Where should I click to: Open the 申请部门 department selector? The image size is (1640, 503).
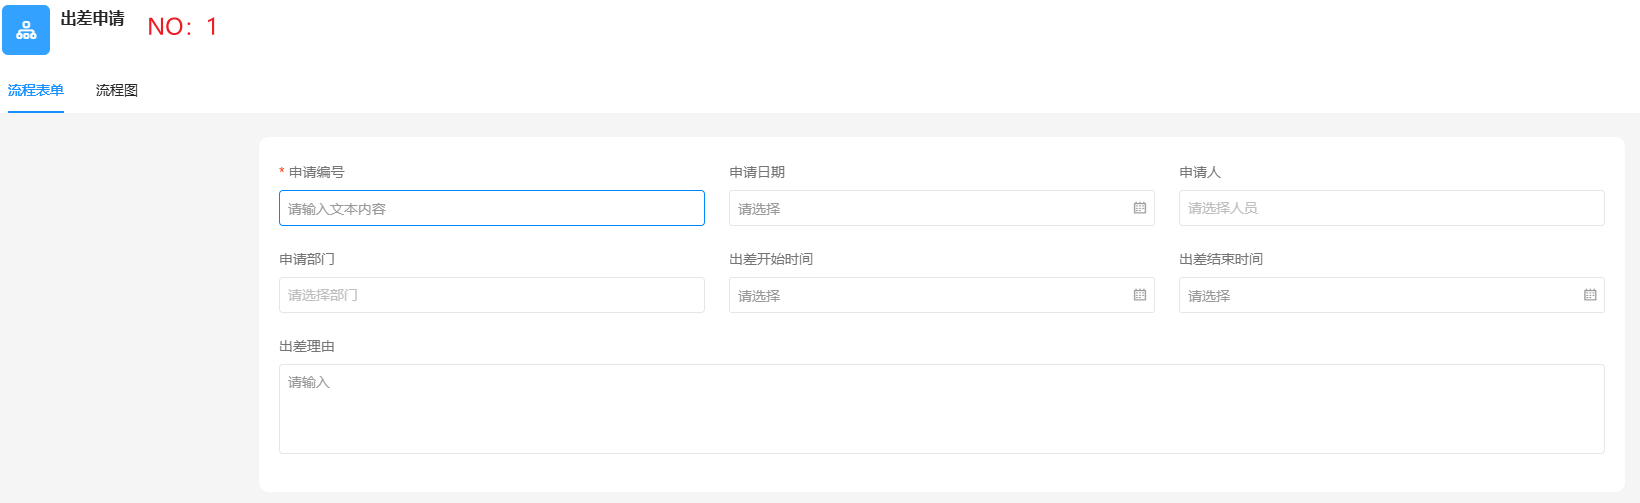(x=491, y=295)
